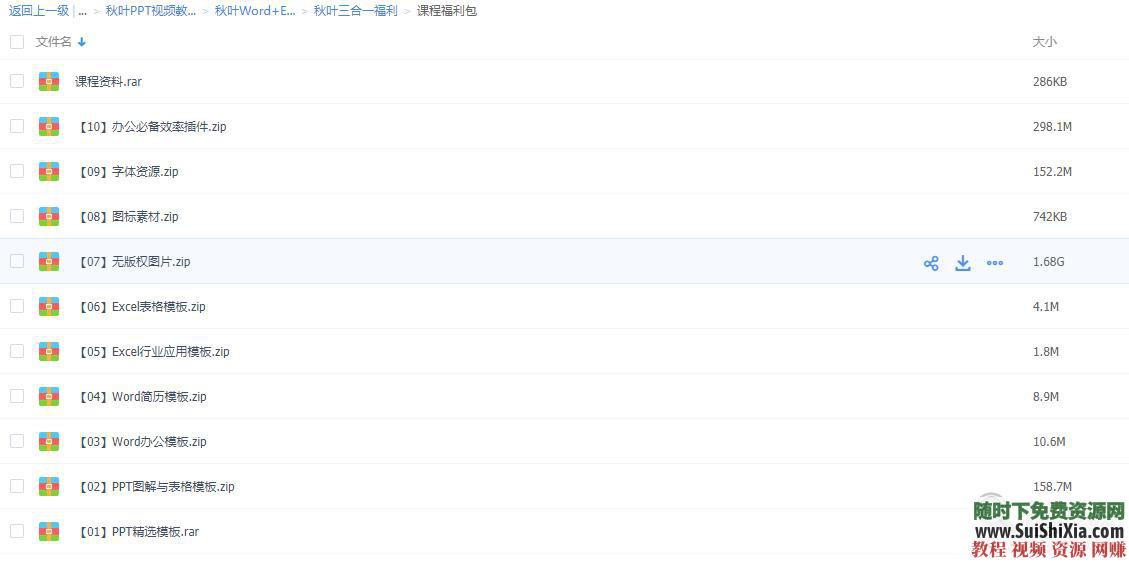
Task: Check the box for 图标素材.zip
Action: 17,216
